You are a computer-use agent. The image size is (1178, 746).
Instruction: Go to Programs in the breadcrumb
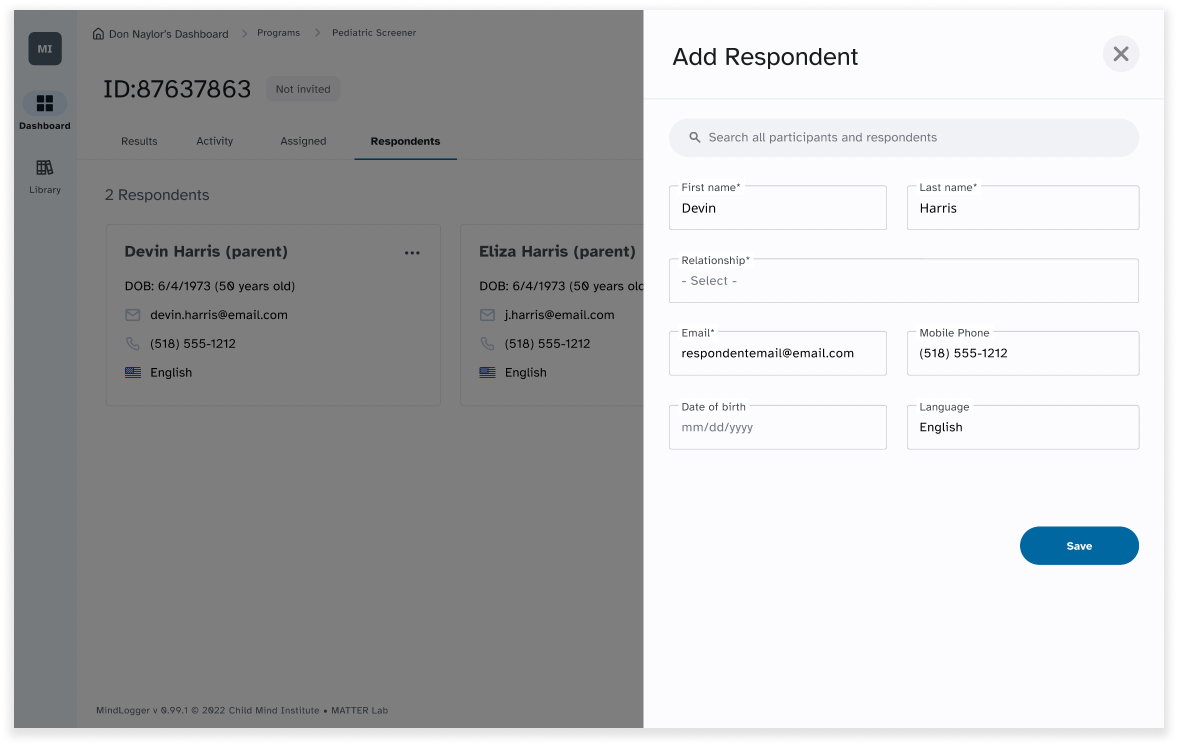click(278, 33)
